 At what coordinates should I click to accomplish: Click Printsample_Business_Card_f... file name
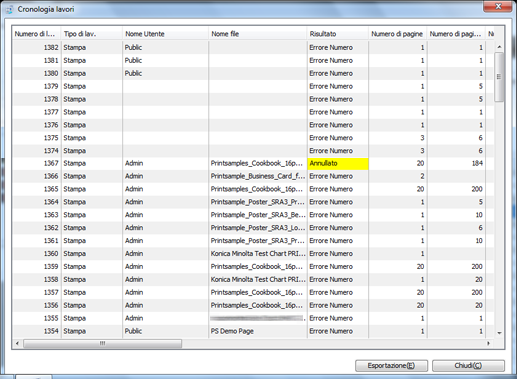[x=258, y=176]
